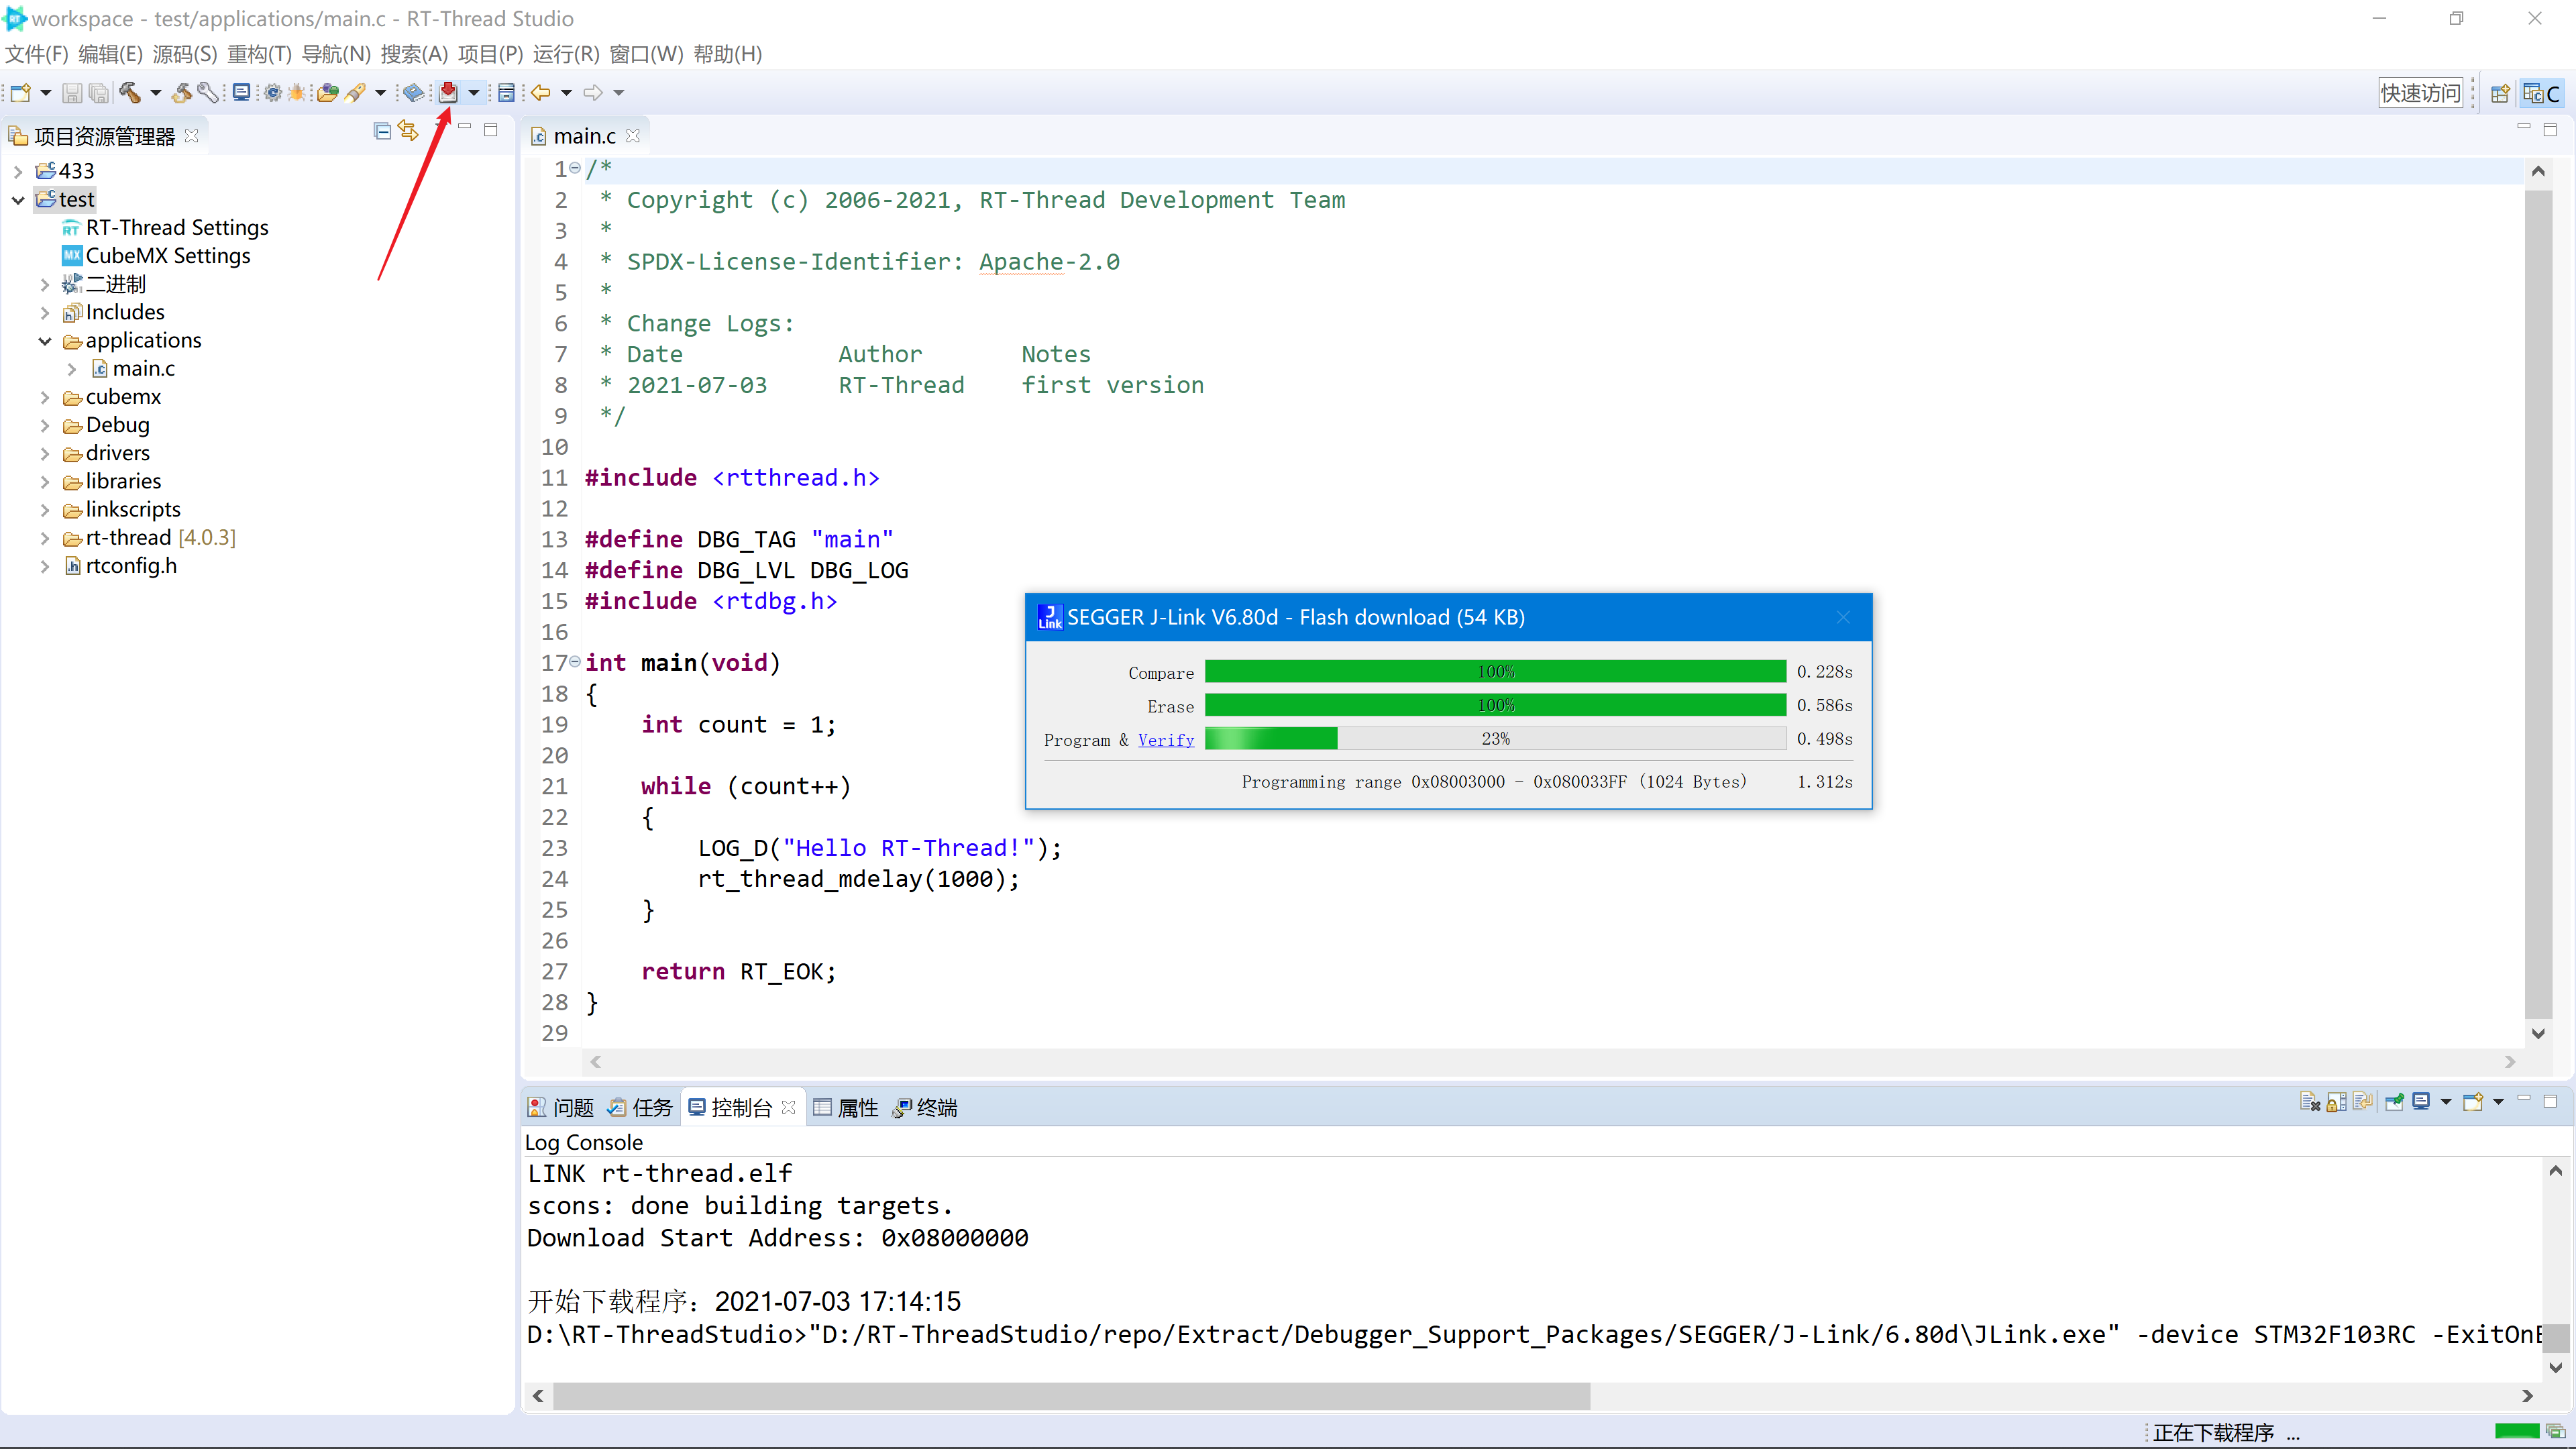Expand the rt-thread [4.0.3] folder
Screen dimensions: 2576x1449
(x=45, y=538)
